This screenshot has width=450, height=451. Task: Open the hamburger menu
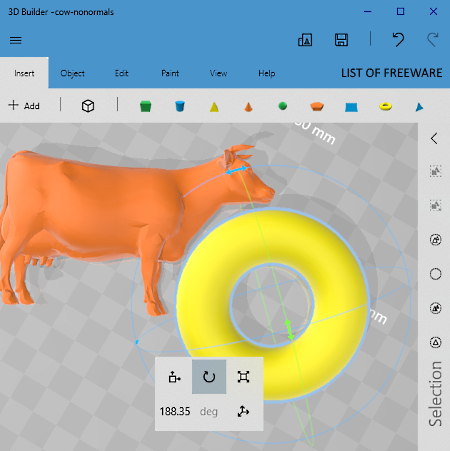click(x=16, y=40)
